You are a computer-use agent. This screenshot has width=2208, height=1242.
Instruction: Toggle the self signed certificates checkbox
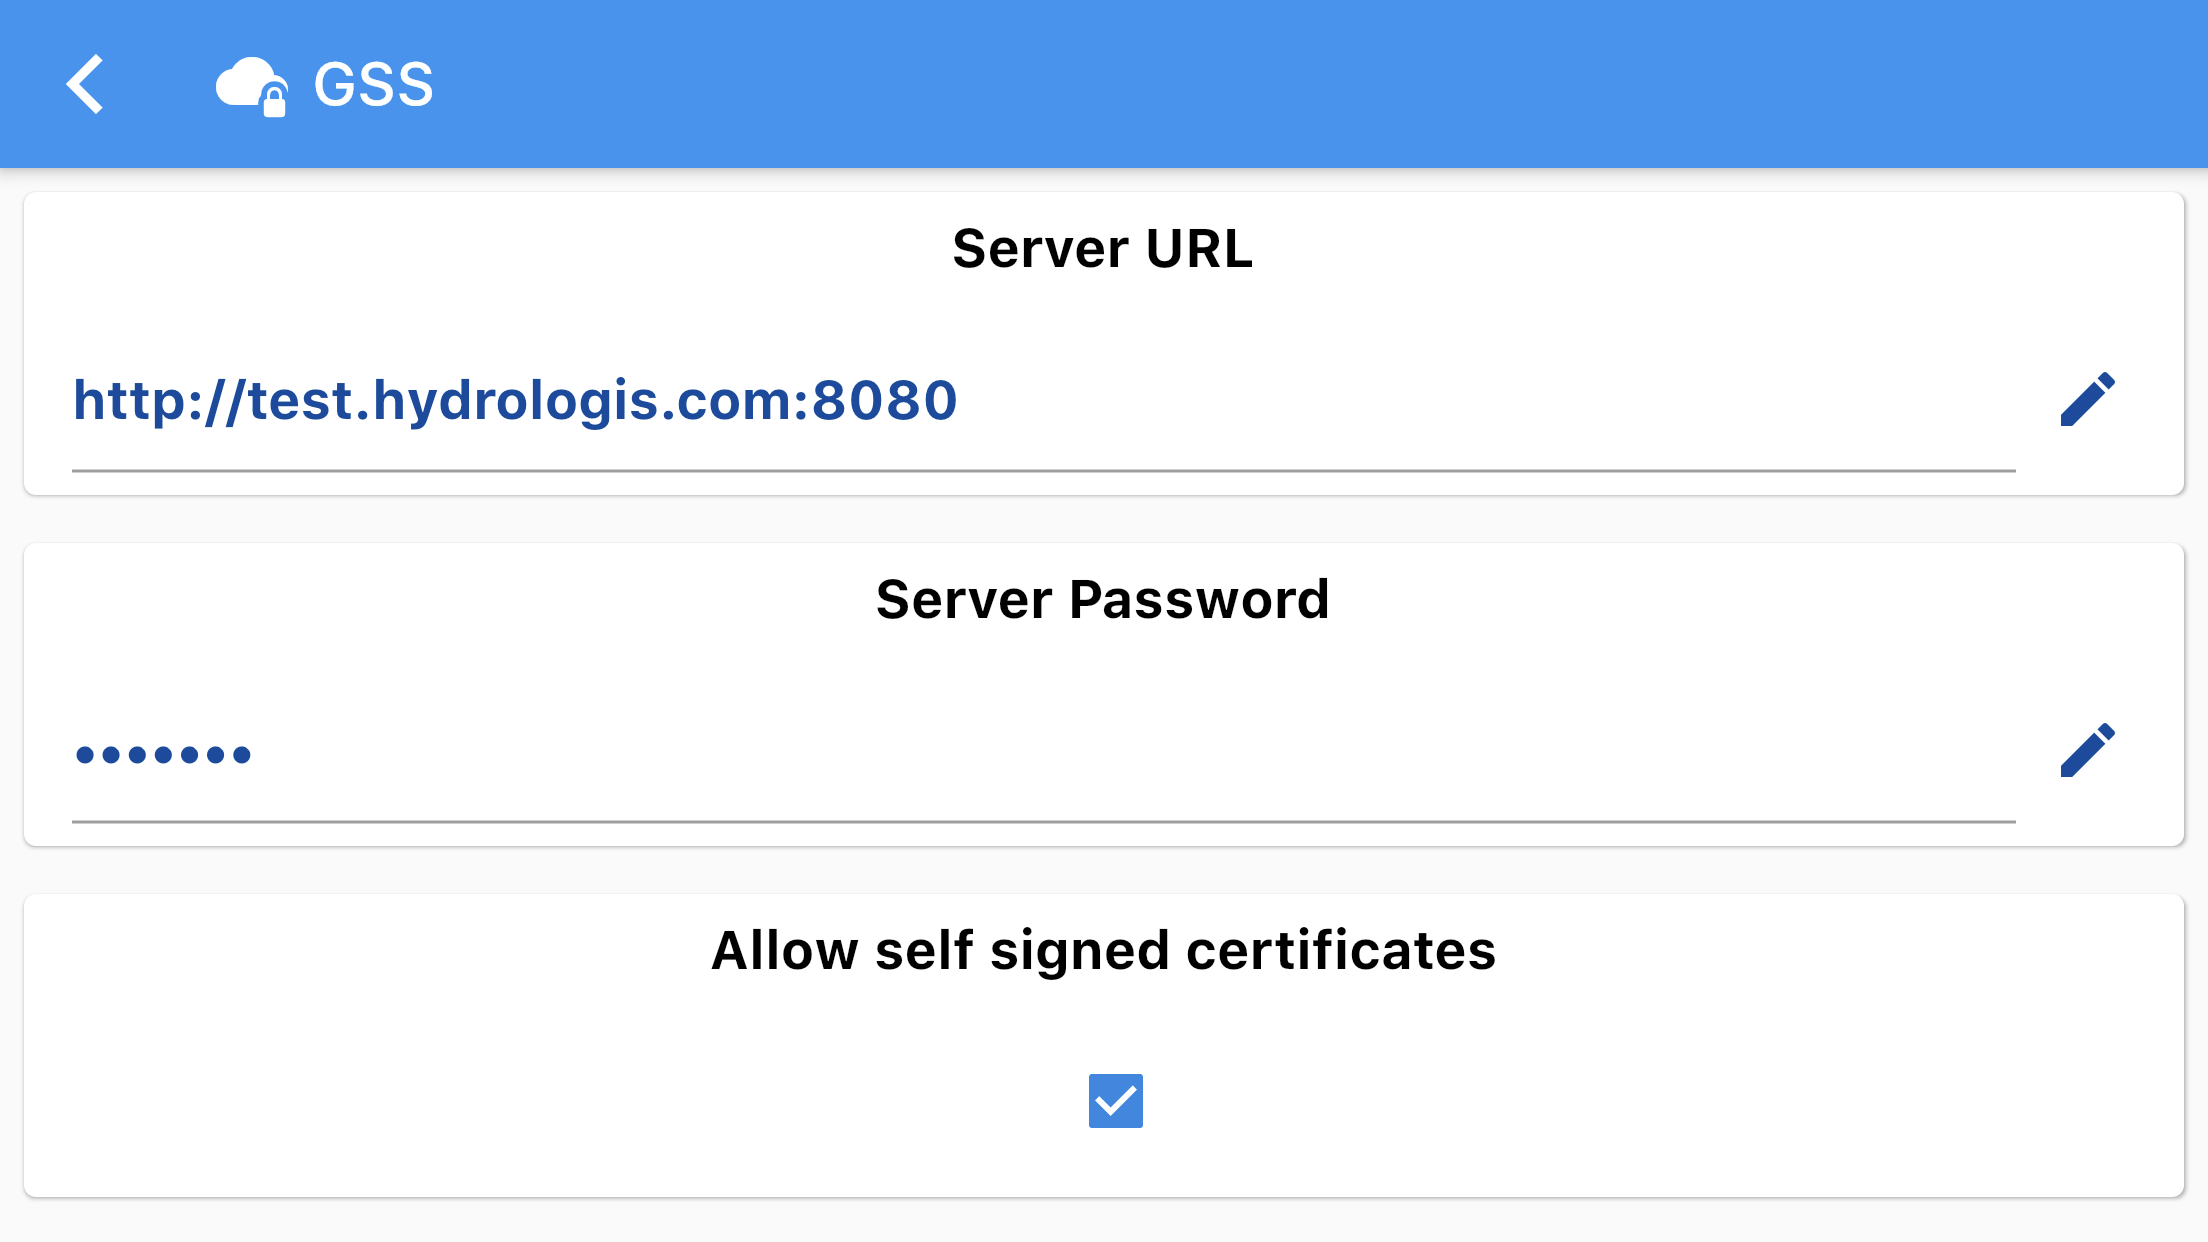(x=1115, y=1101)
